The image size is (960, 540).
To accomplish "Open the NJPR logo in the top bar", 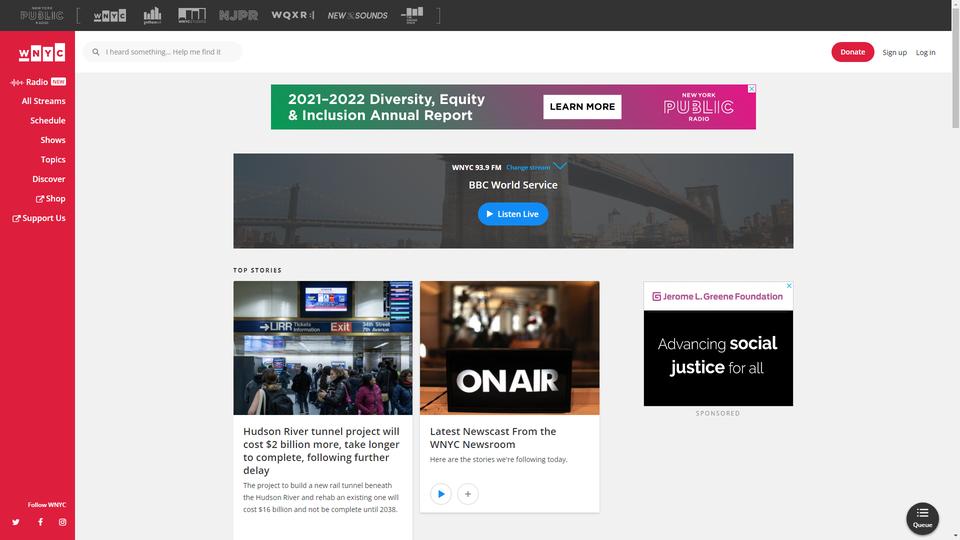I will pyautogui.click(x=238, y=15).
